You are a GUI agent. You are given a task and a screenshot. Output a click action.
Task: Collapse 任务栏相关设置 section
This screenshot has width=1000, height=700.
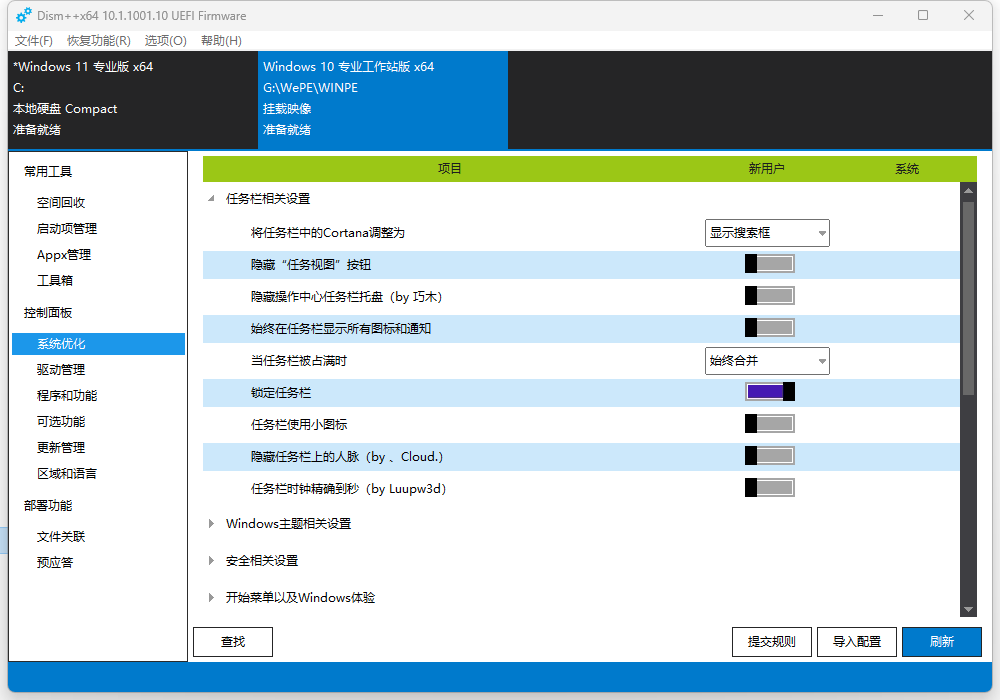[211, 199]
